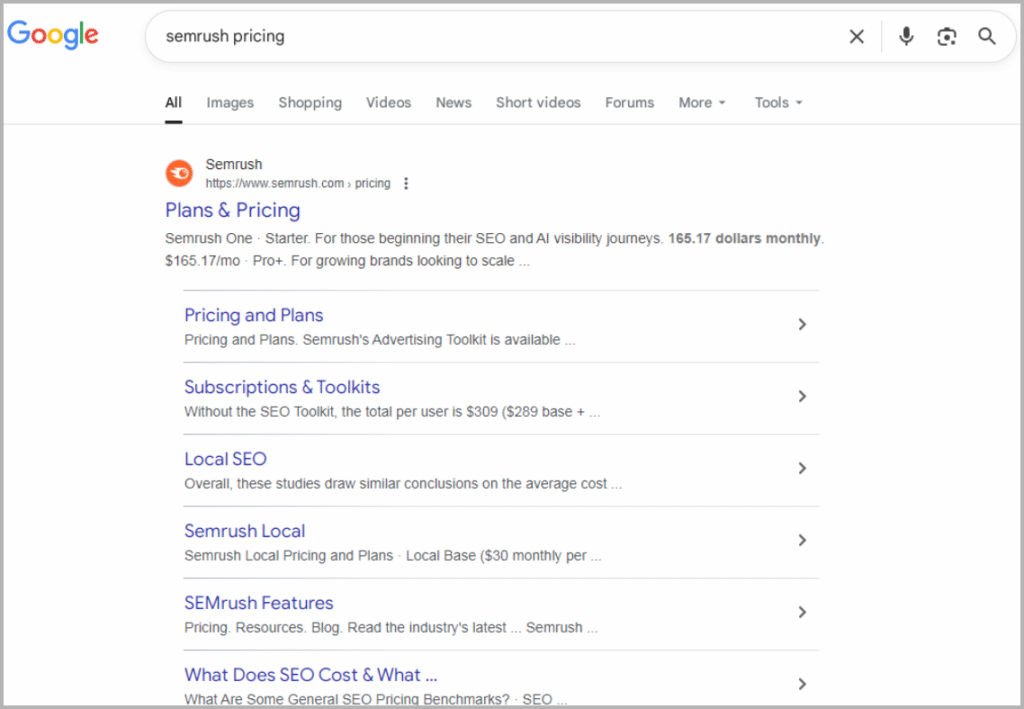
Task: Follow the Subscriptions & Toolkits link
Action: [x=282, y=387]
